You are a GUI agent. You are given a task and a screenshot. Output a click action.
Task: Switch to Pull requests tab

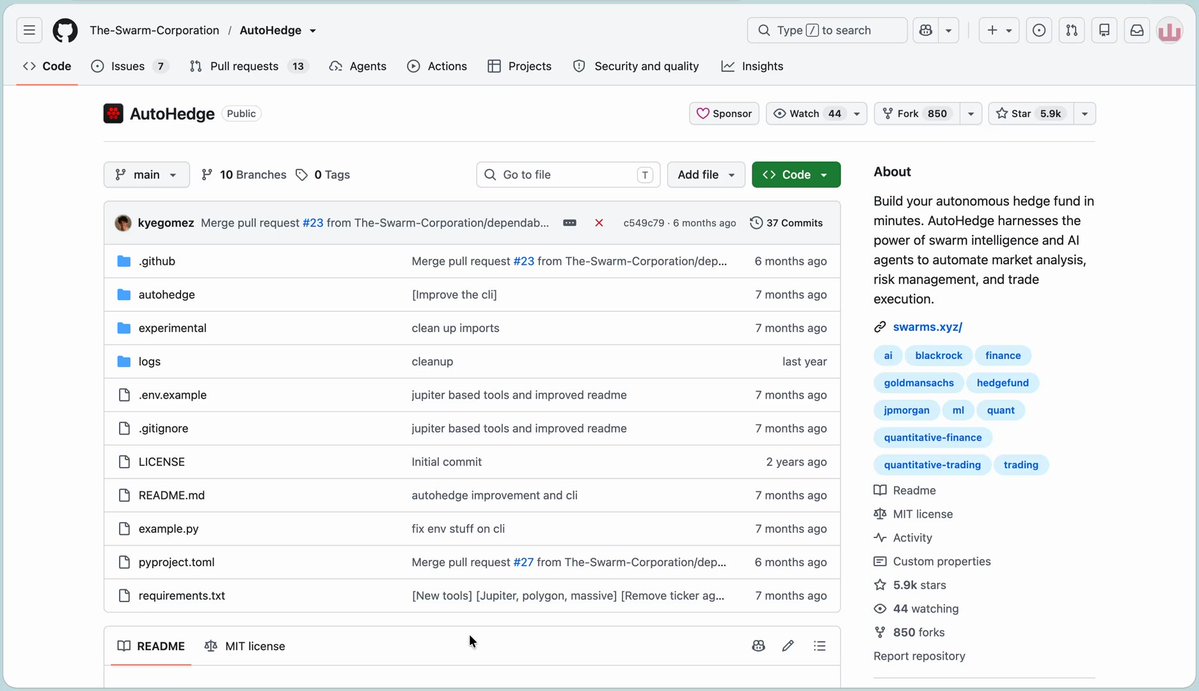[248, 67]
